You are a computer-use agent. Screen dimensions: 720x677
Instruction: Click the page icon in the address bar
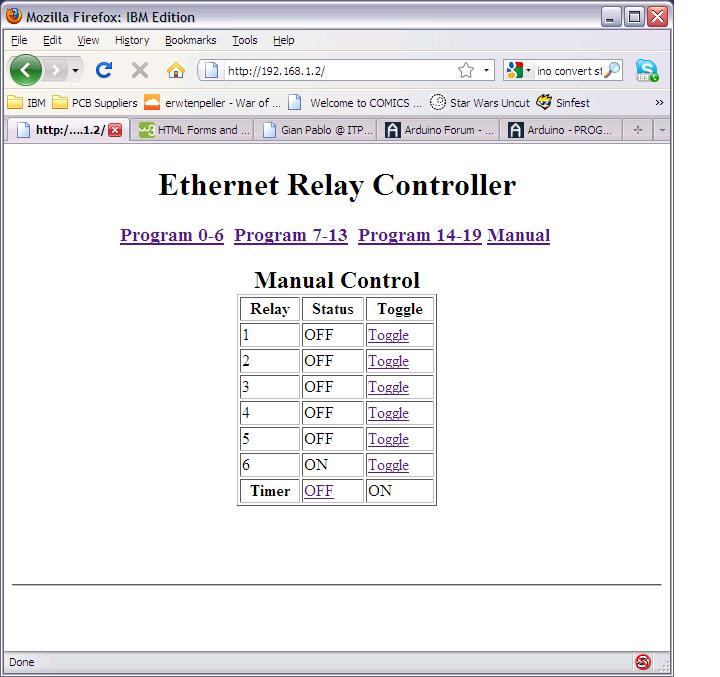211,70
